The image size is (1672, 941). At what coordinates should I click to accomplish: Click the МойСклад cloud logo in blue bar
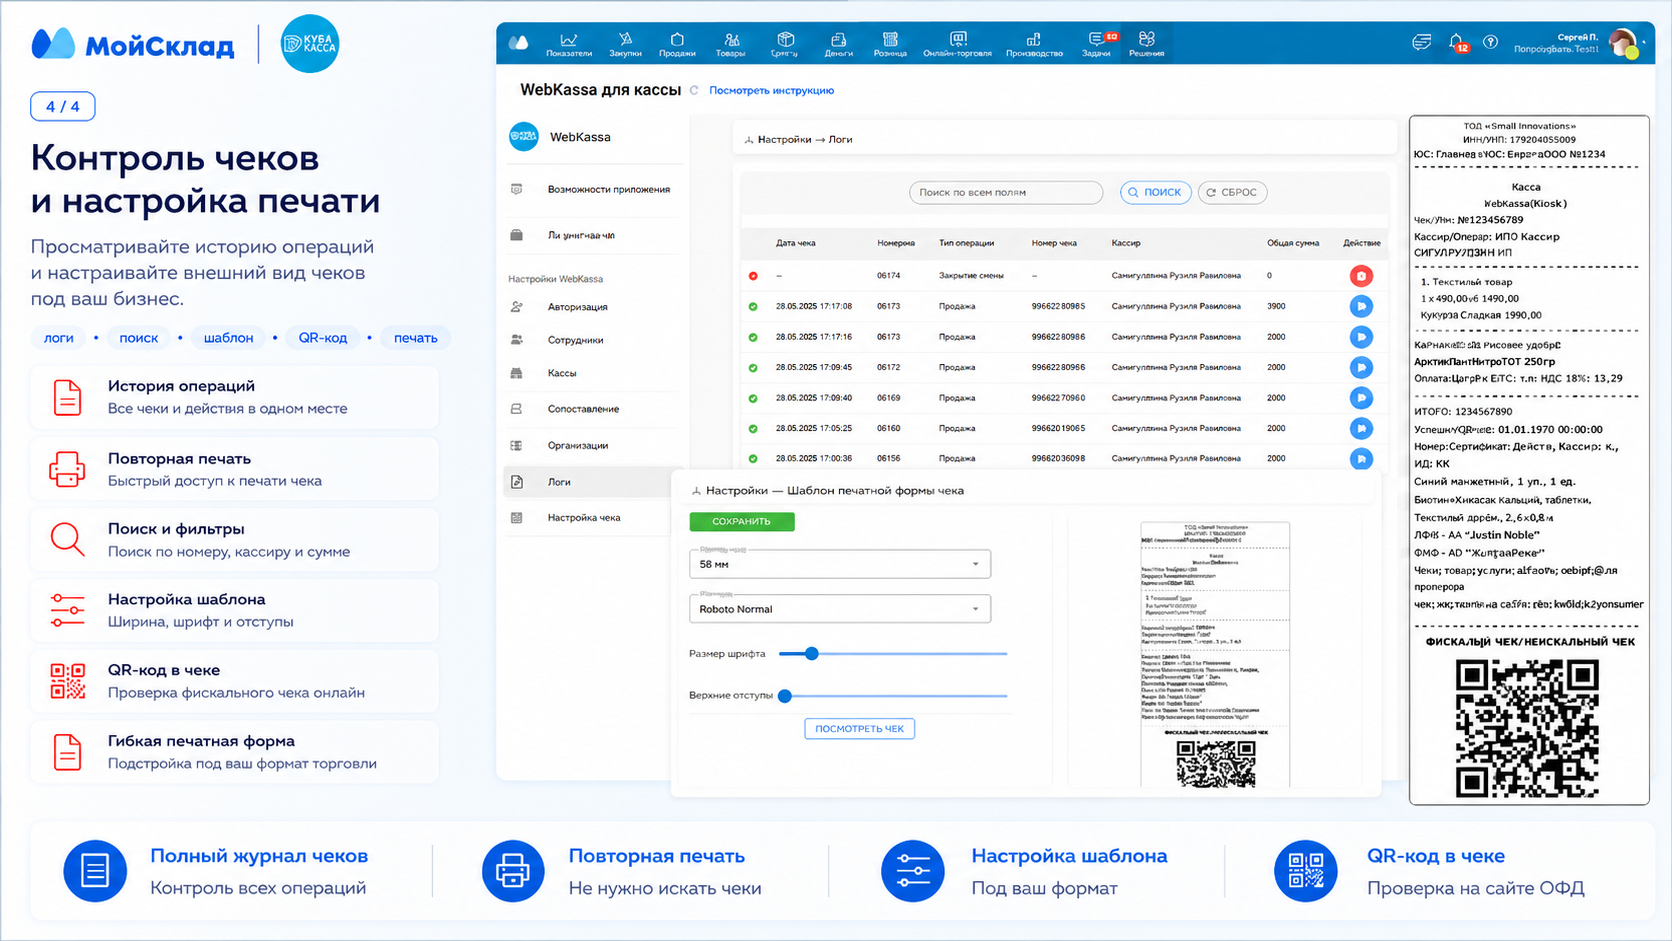[x=518, y=43]
